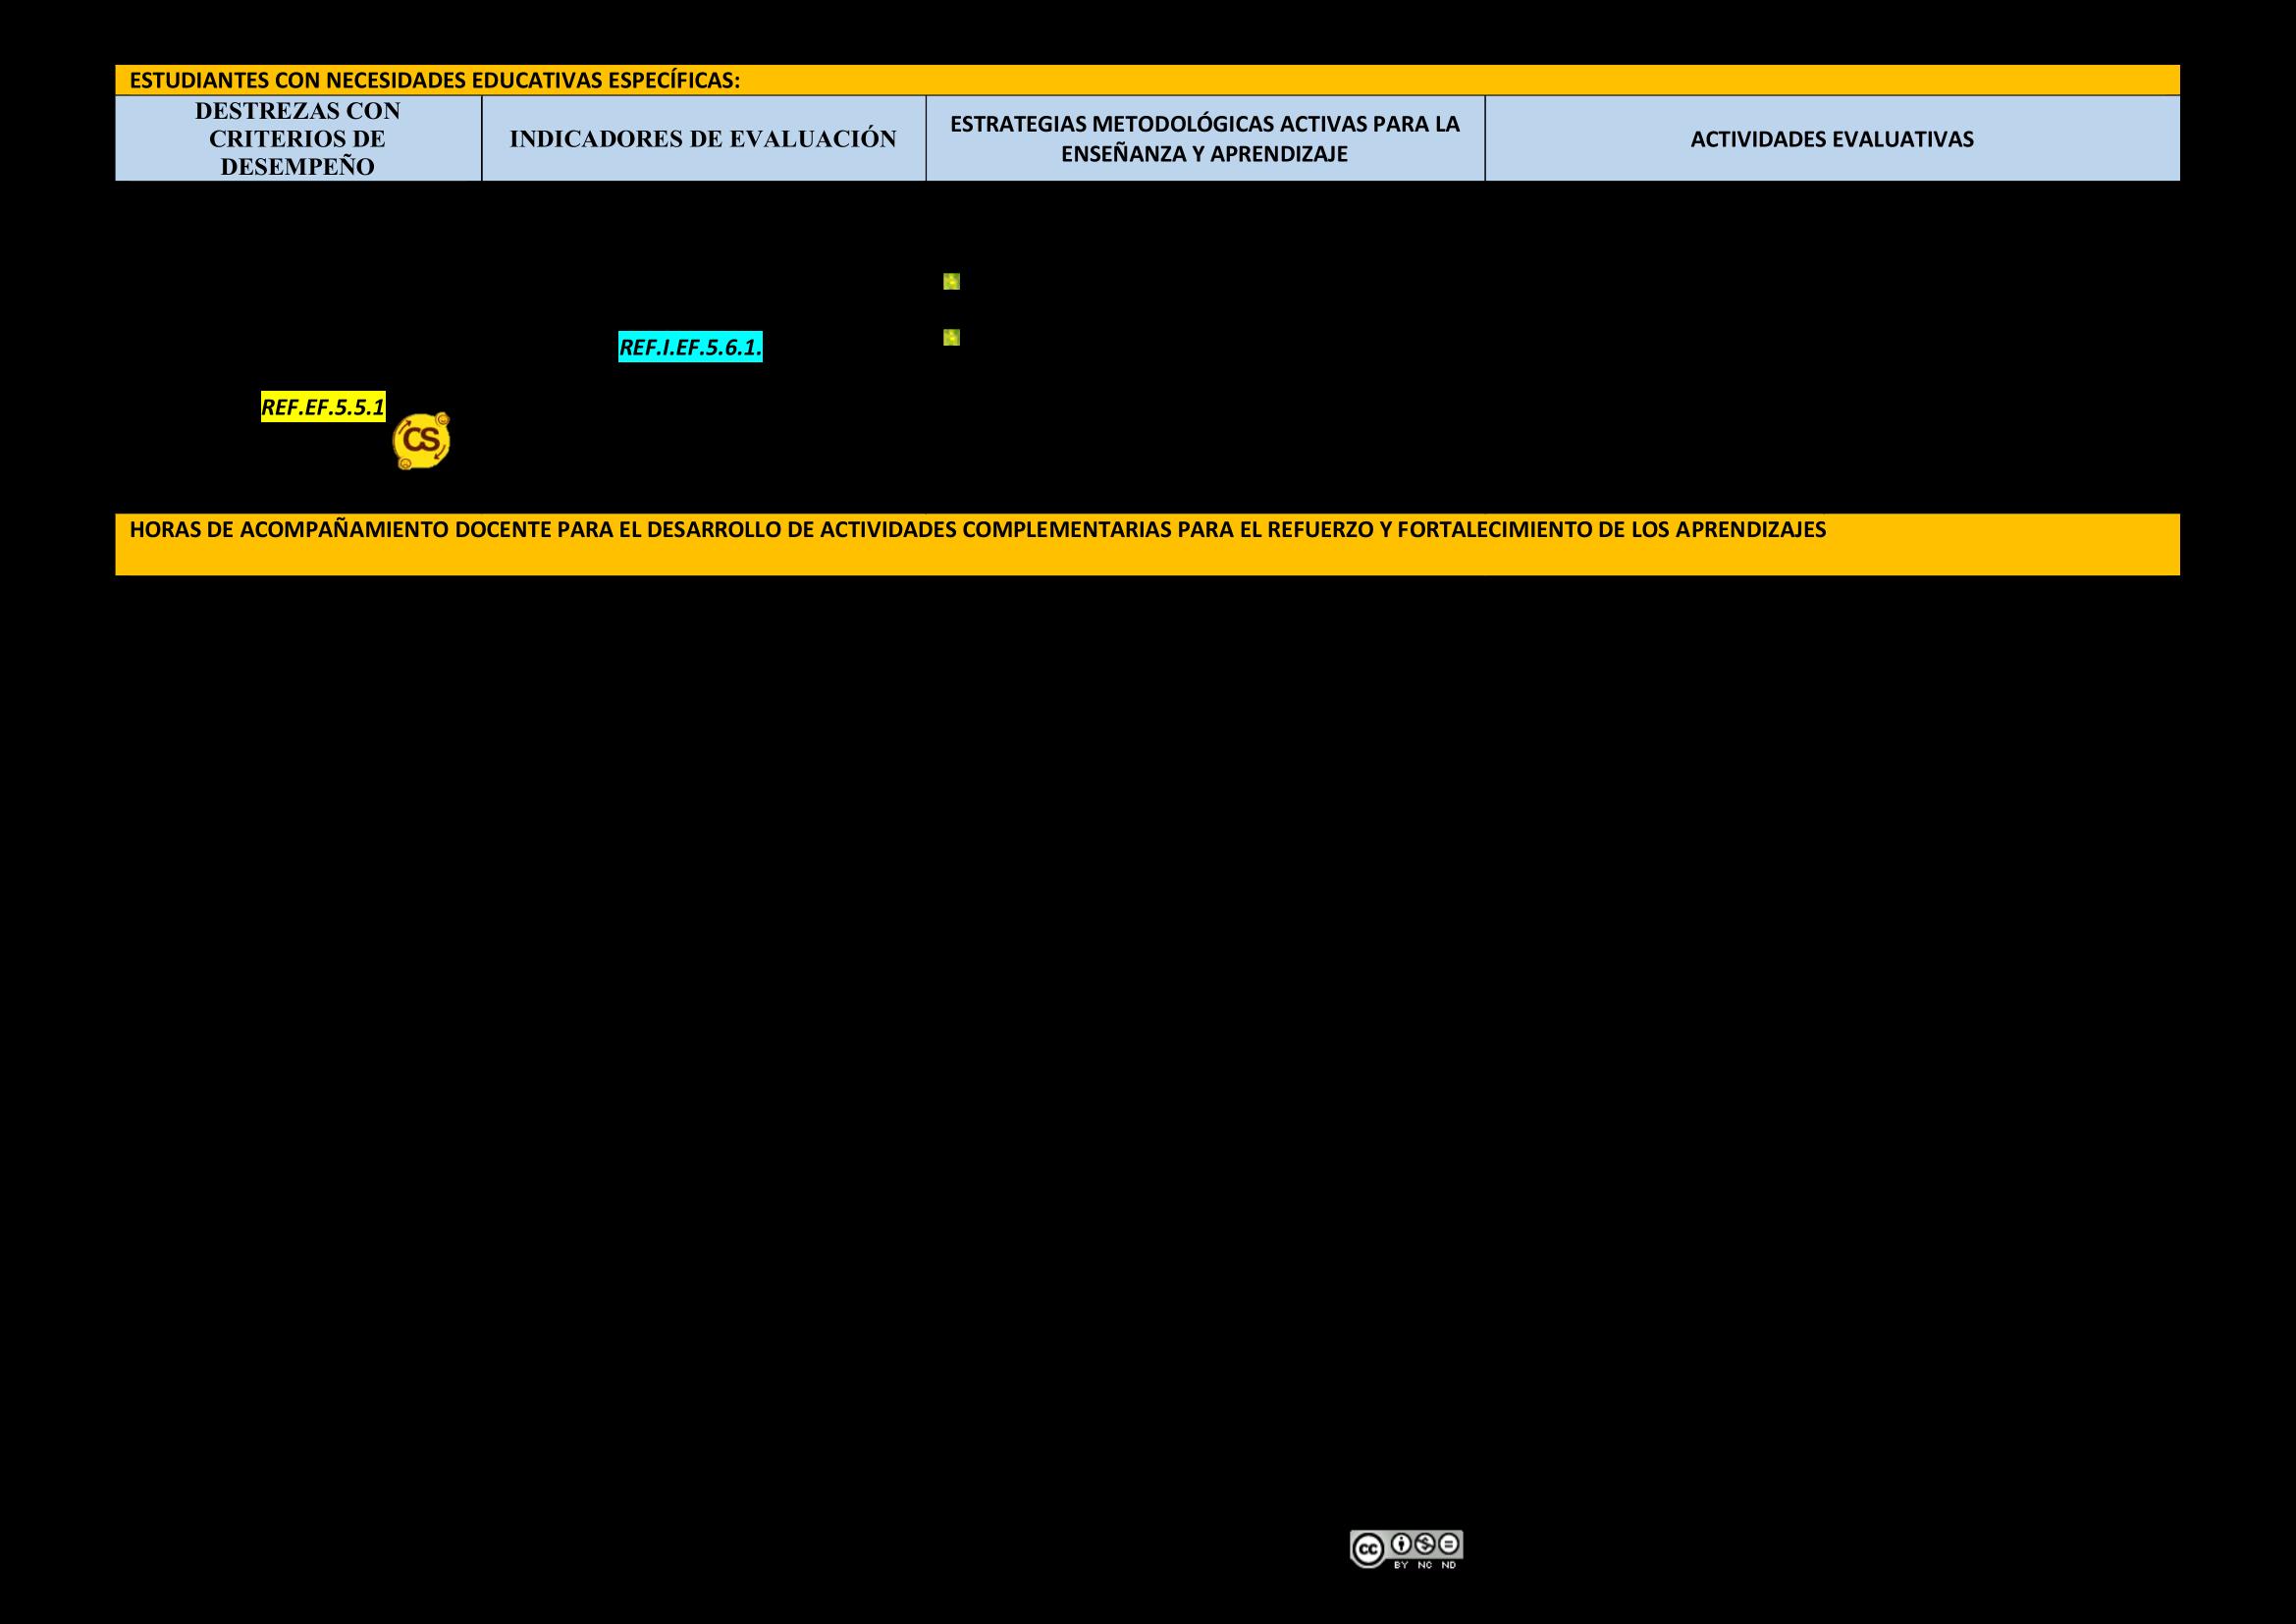The height and width of the screenshot is (1624, 2296).
Task: Click the DESTREZAS CON header text
Action: click(x=297, y=110)
